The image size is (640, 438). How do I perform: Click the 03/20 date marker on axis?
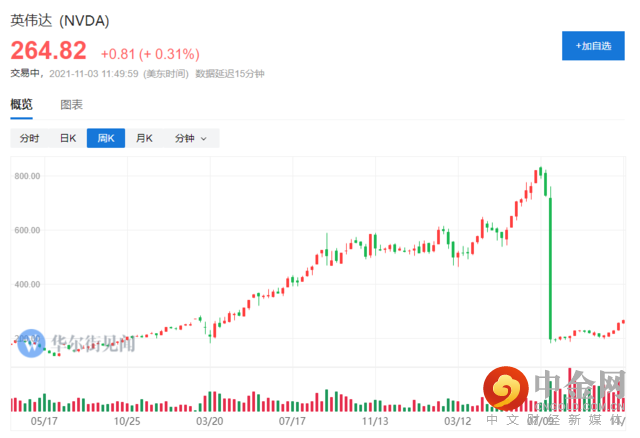[209, 421]
